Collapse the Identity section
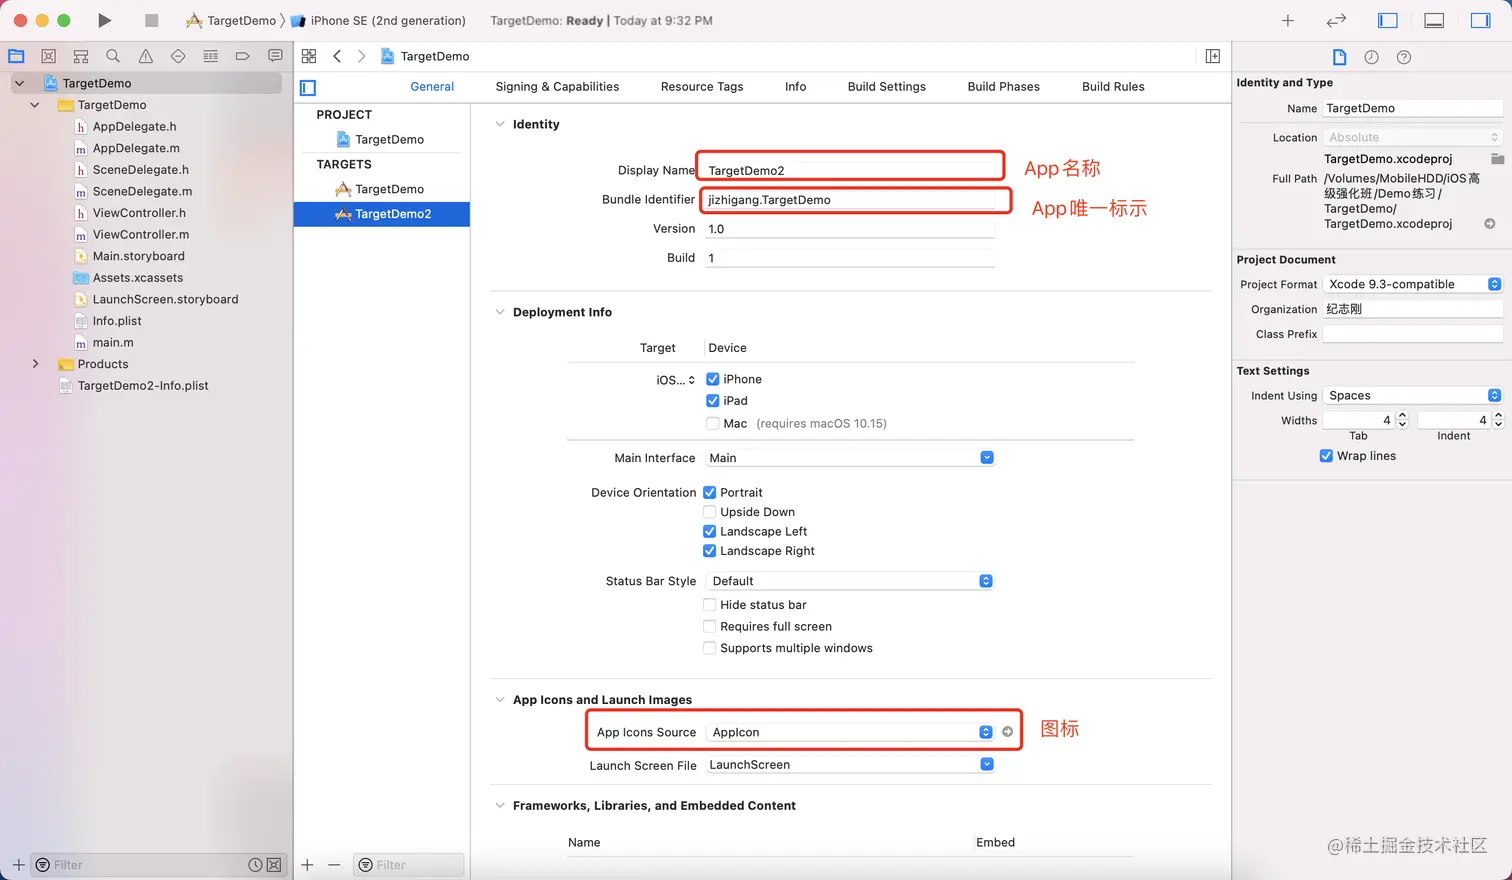The height and width of the screenshot is (880, 1512). click(500, 124)
